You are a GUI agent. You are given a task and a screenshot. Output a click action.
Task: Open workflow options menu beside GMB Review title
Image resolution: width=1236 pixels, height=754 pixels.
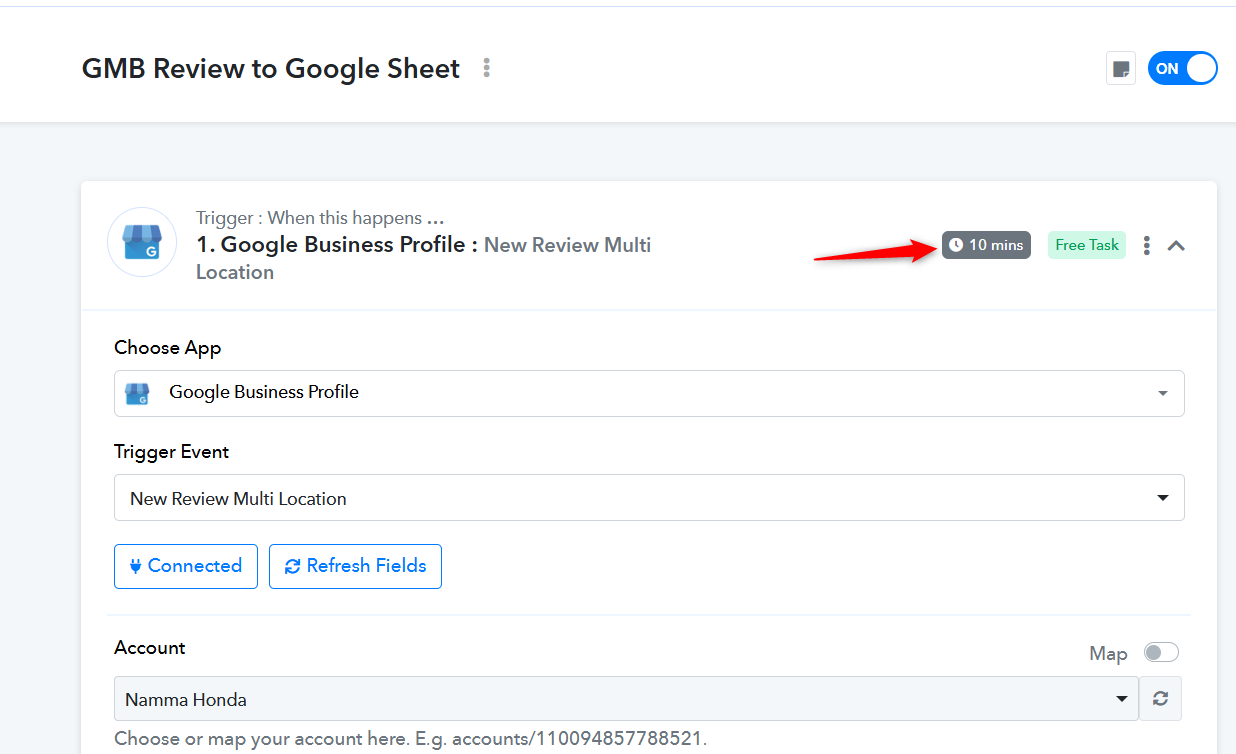487,68
